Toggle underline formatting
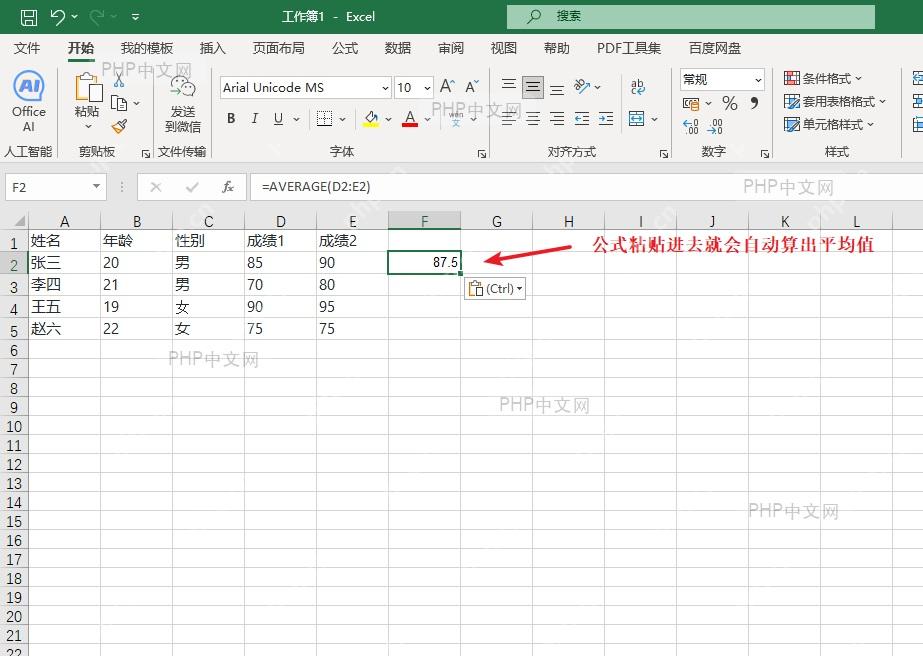The height and width of the screenshot is (656, 923). pos(278,119)
